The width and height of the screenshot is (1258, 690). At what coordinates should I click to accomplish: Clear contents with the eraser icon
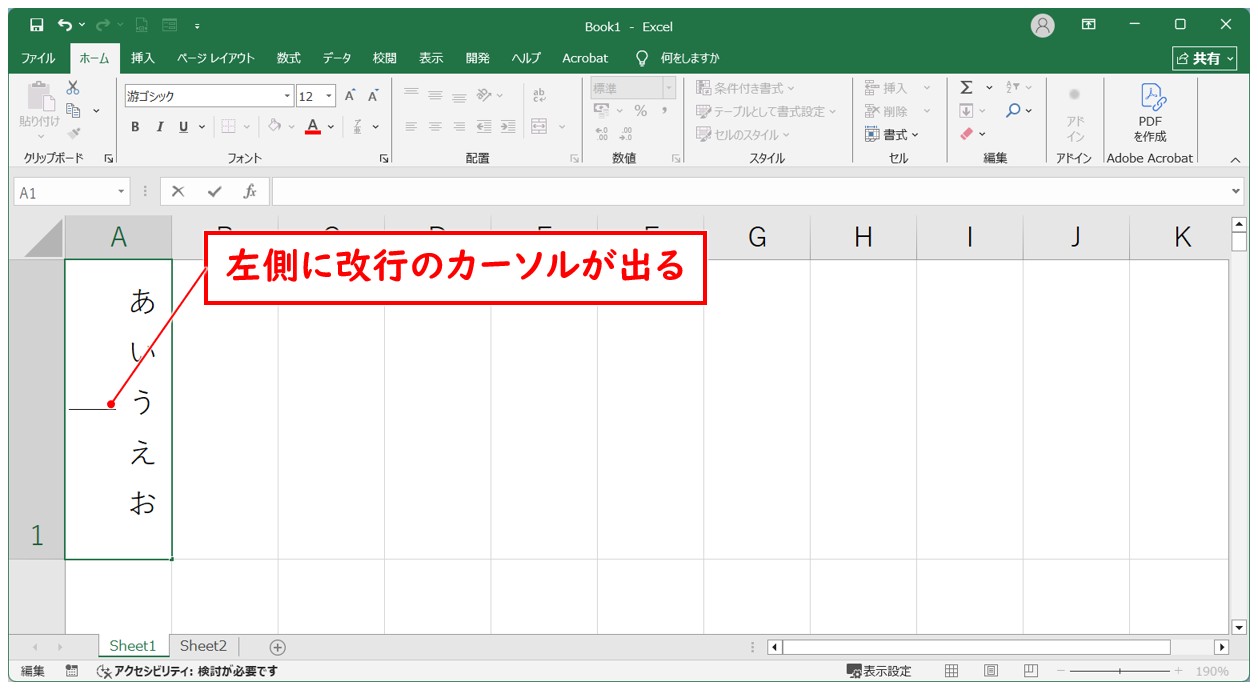966,134
